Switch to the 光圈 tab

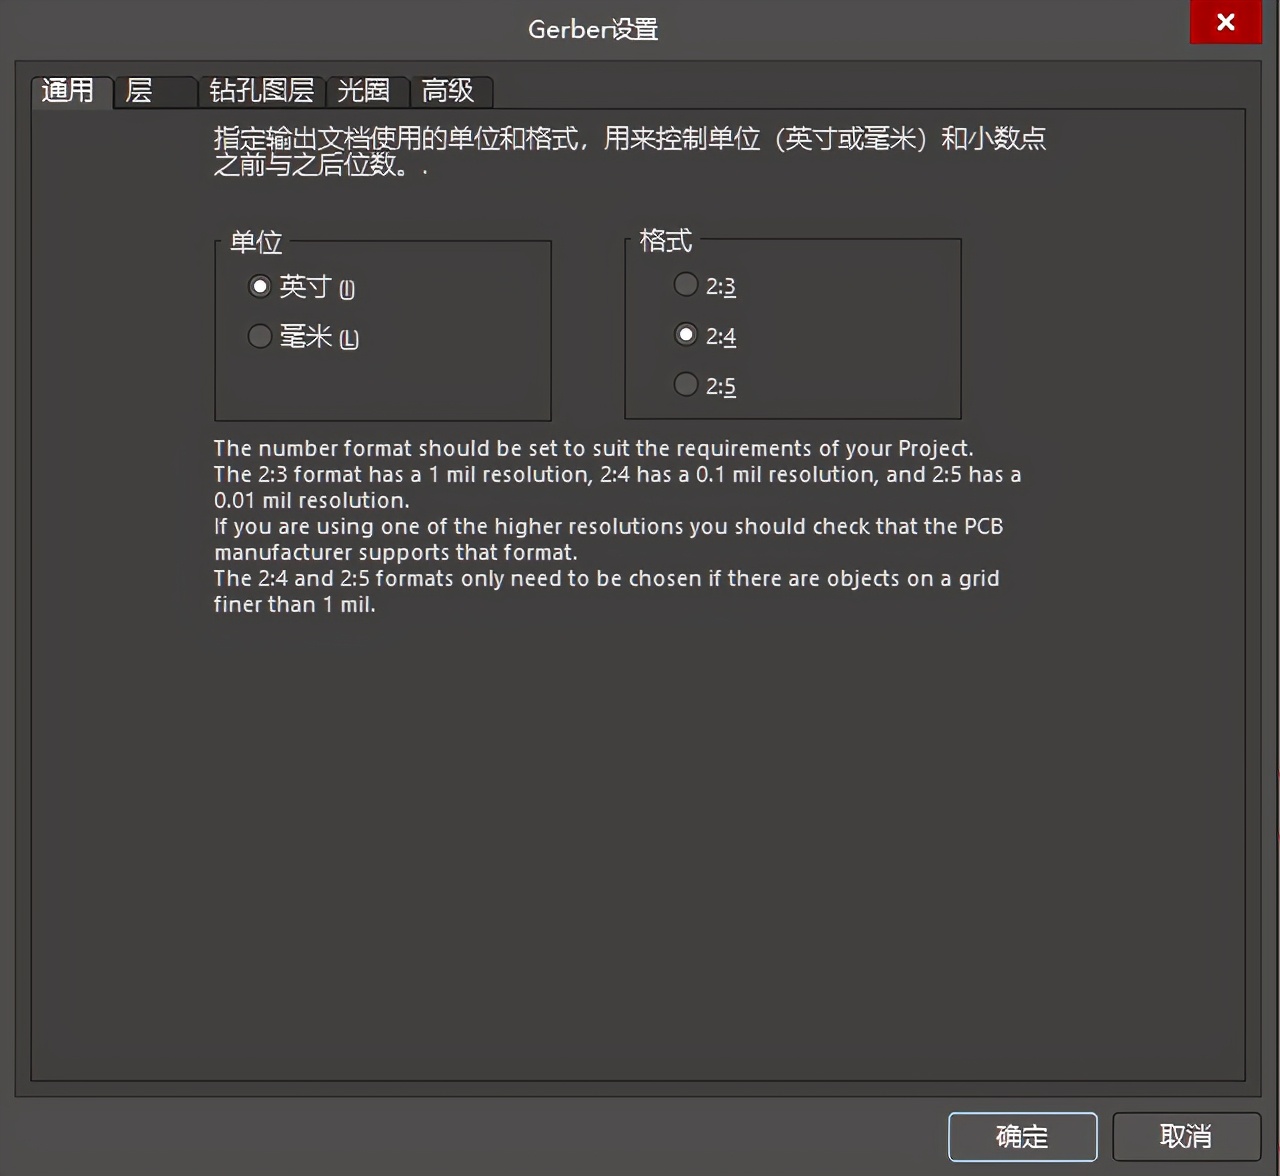365,92
